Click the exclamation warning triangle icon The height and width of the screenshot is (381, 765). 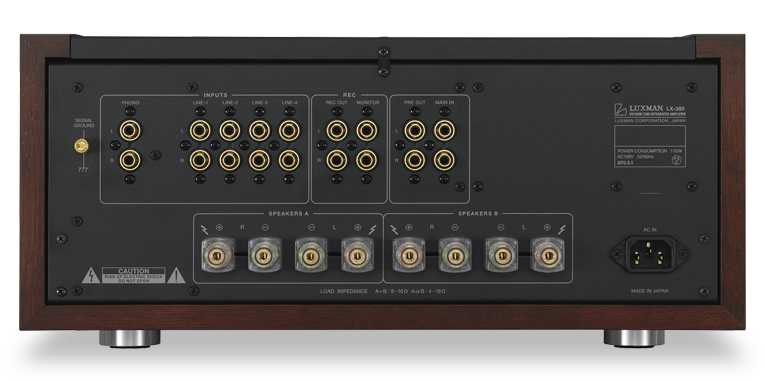click(176, 276)
